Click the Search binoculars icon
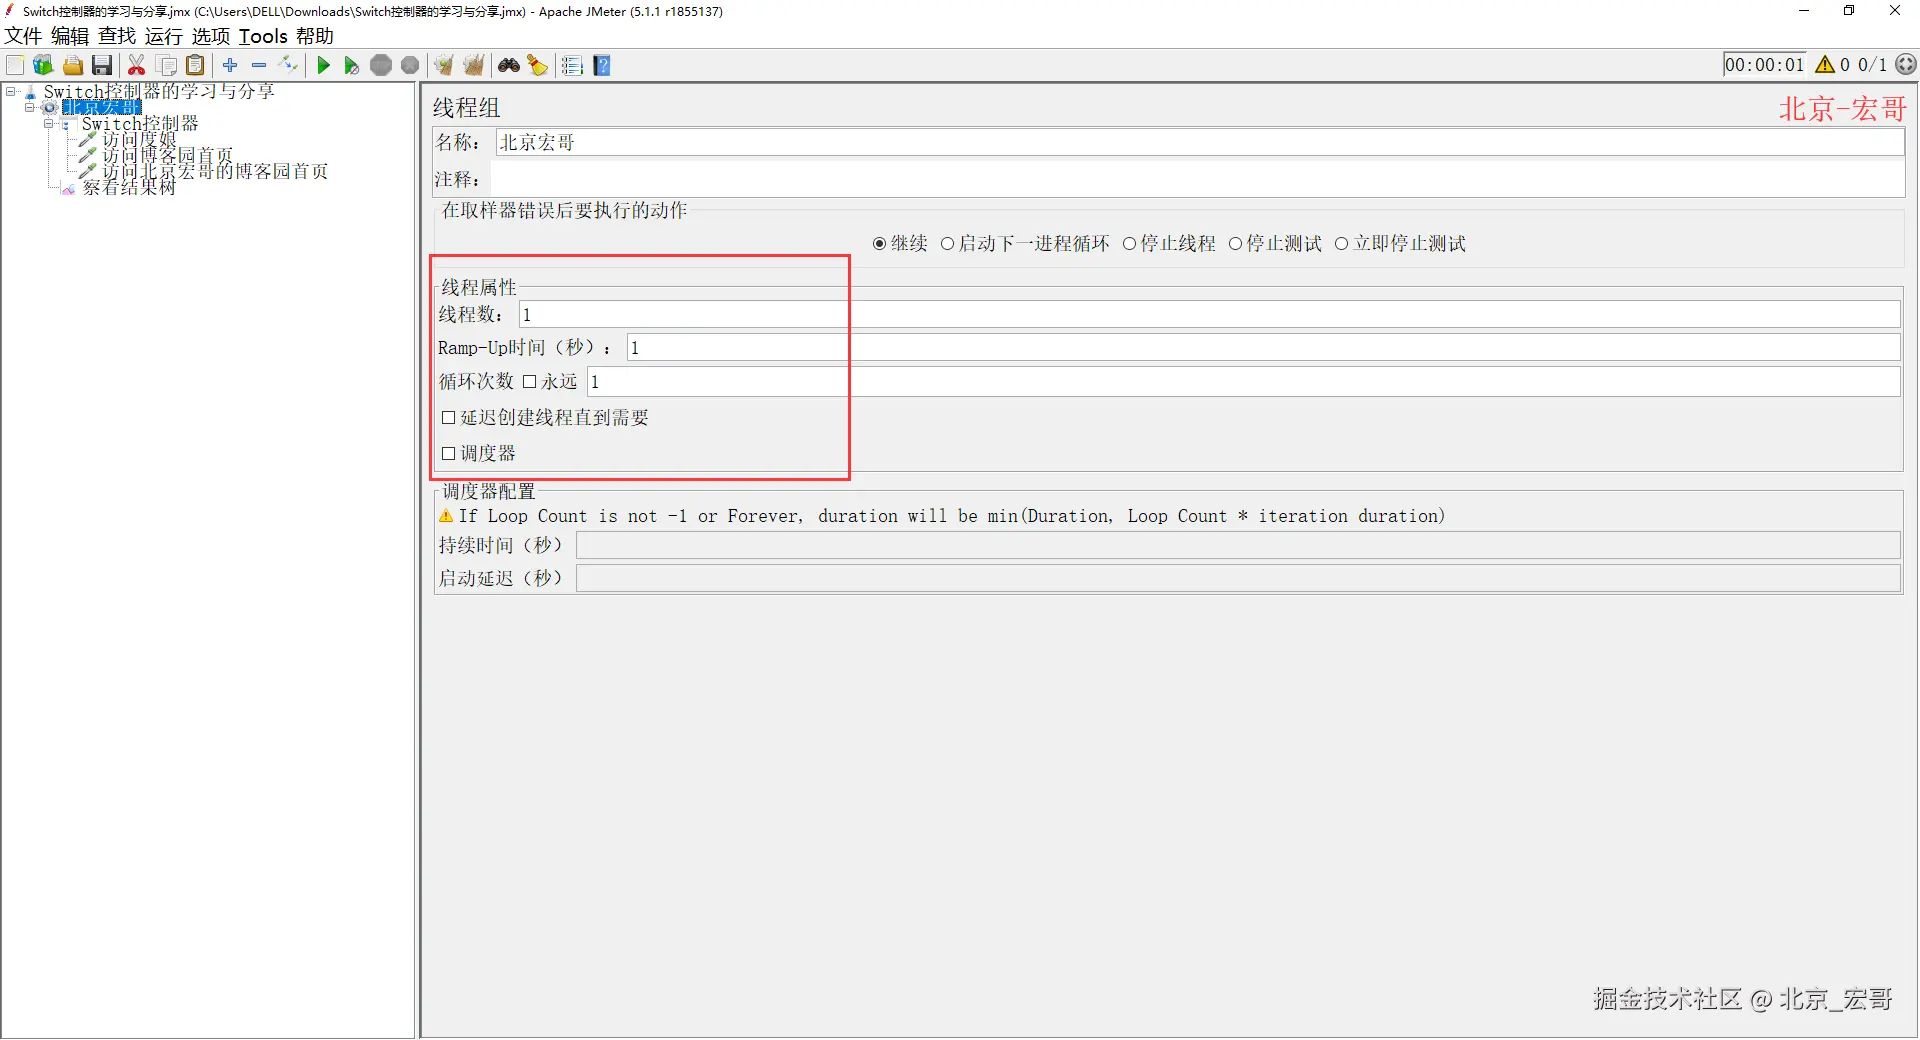 tap(509, 65)
